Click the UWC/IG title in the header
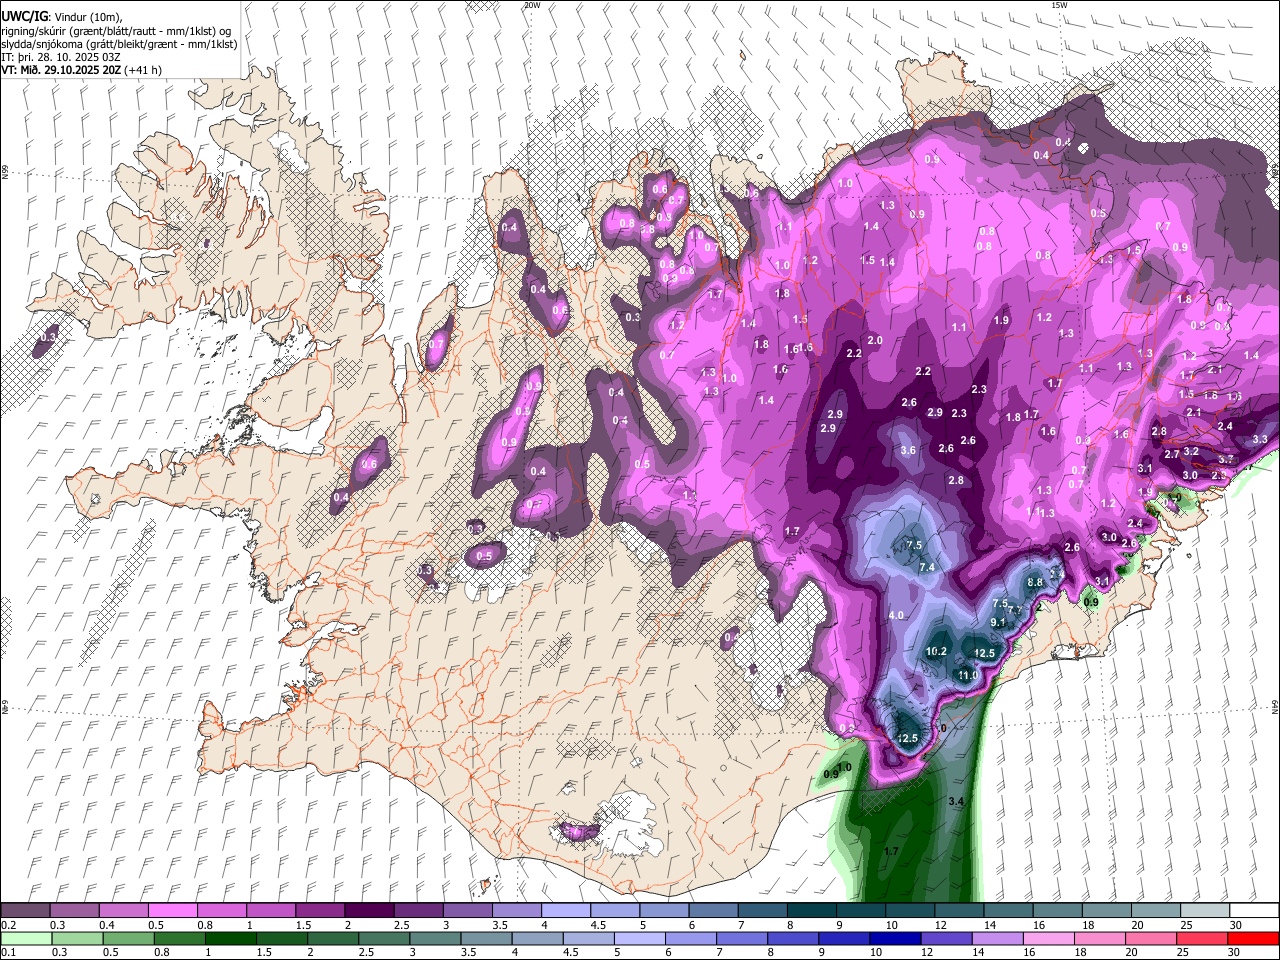Screen dimensions: 1280x960 pos(24,16)
